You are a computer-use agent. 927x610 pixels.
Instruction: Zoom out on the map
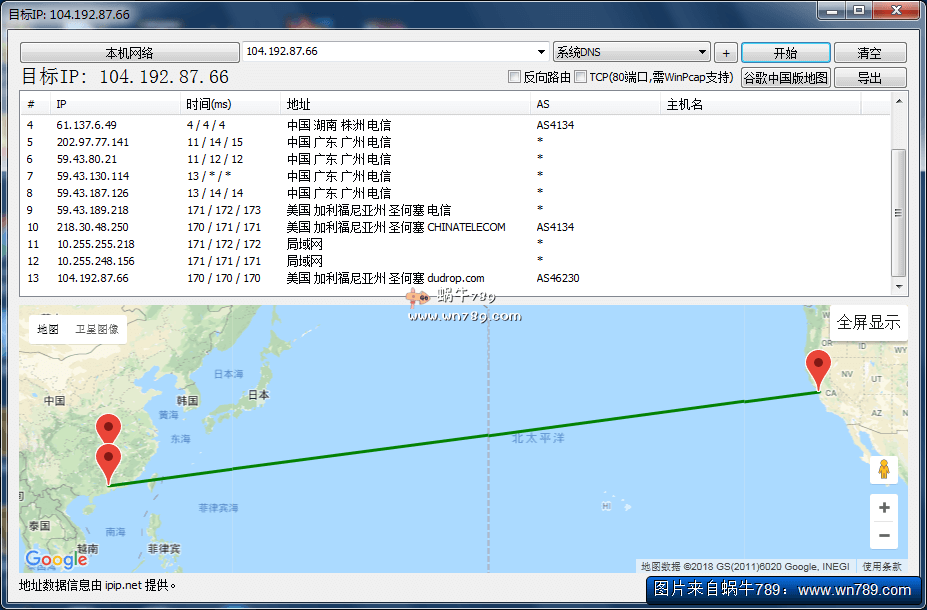pyautogui.click(x=883, y=536)
